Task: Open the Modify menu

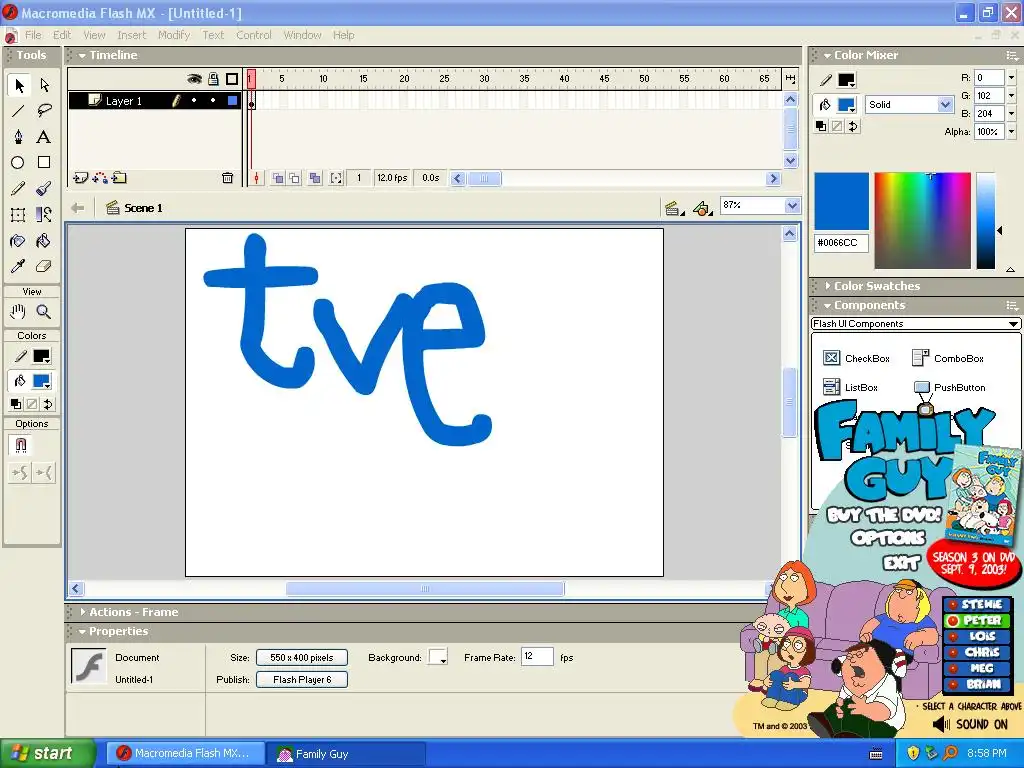Action: (174, 35)
